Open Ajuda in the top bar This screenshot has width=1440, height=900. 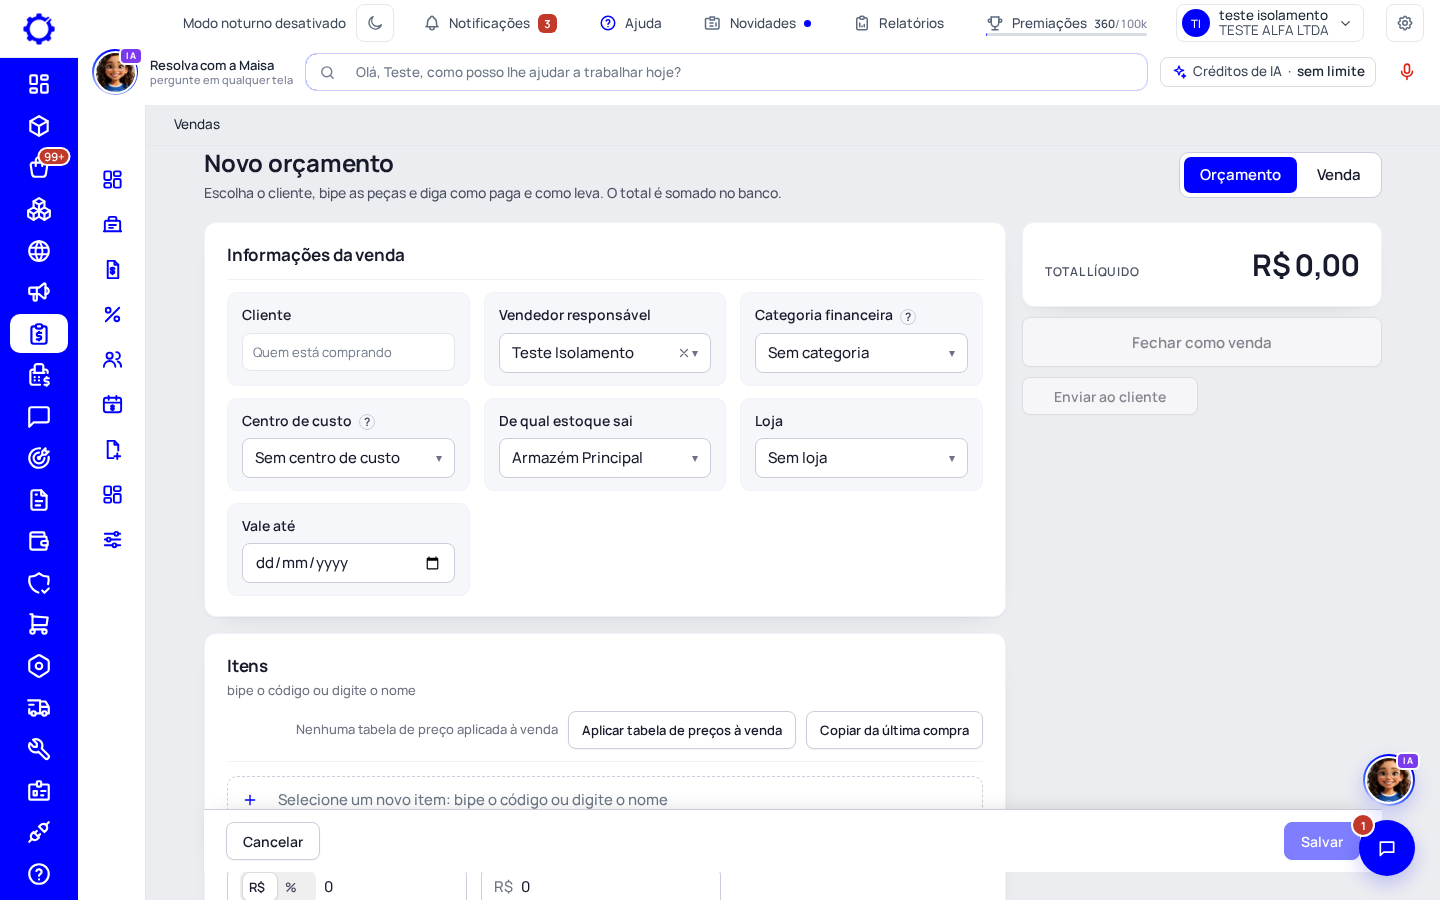coord(631,23)
